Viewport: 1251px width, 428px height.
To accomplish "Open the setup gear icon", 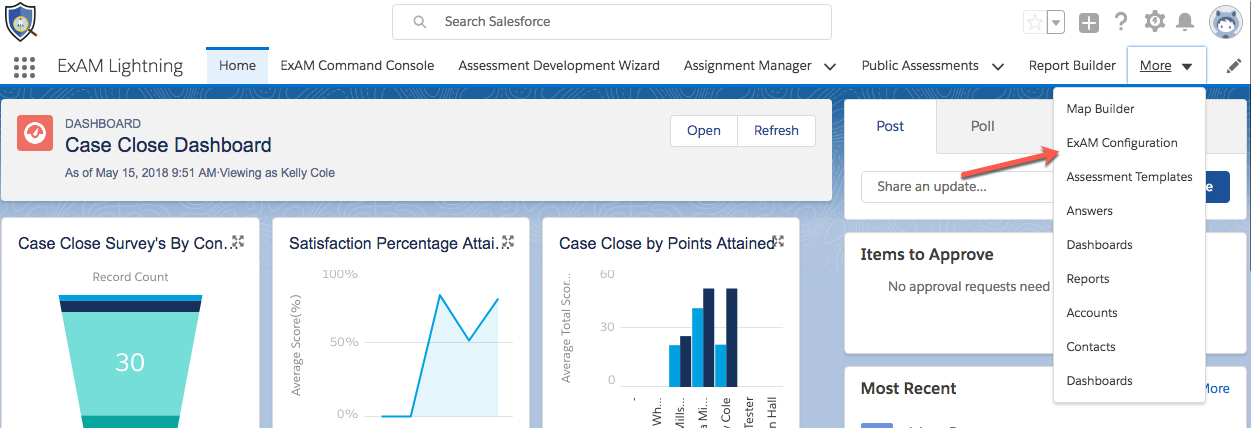I will click(x=1155, y=21).
